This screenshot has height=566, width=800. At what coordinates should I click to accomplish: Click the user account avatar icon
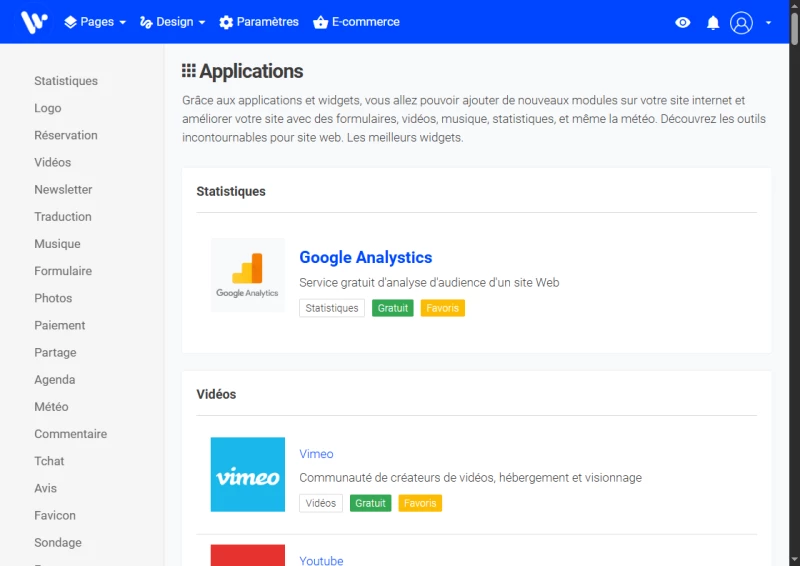pyautogui.click(x=741, y=22)
